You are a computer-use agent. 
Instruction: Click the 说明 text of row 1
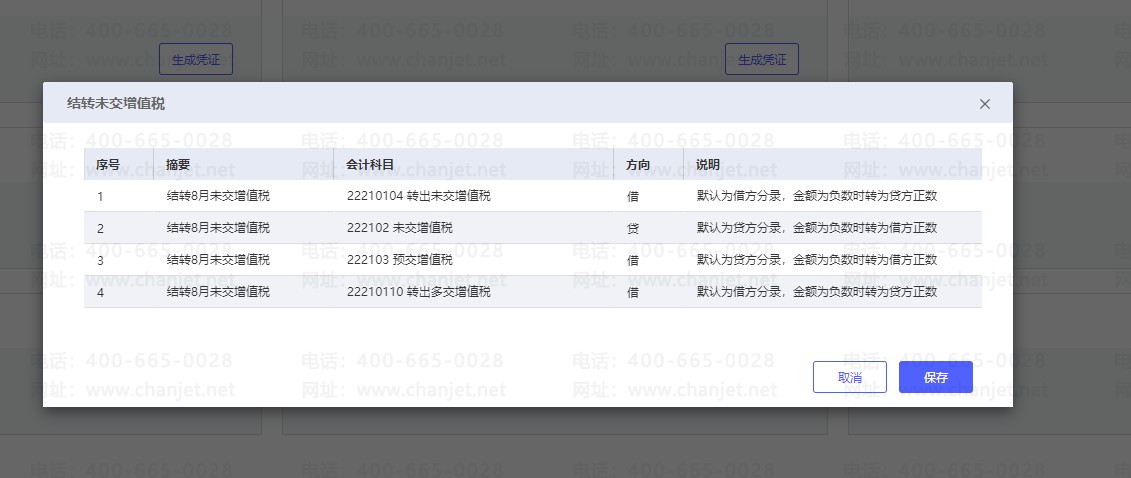pos(817,195)
